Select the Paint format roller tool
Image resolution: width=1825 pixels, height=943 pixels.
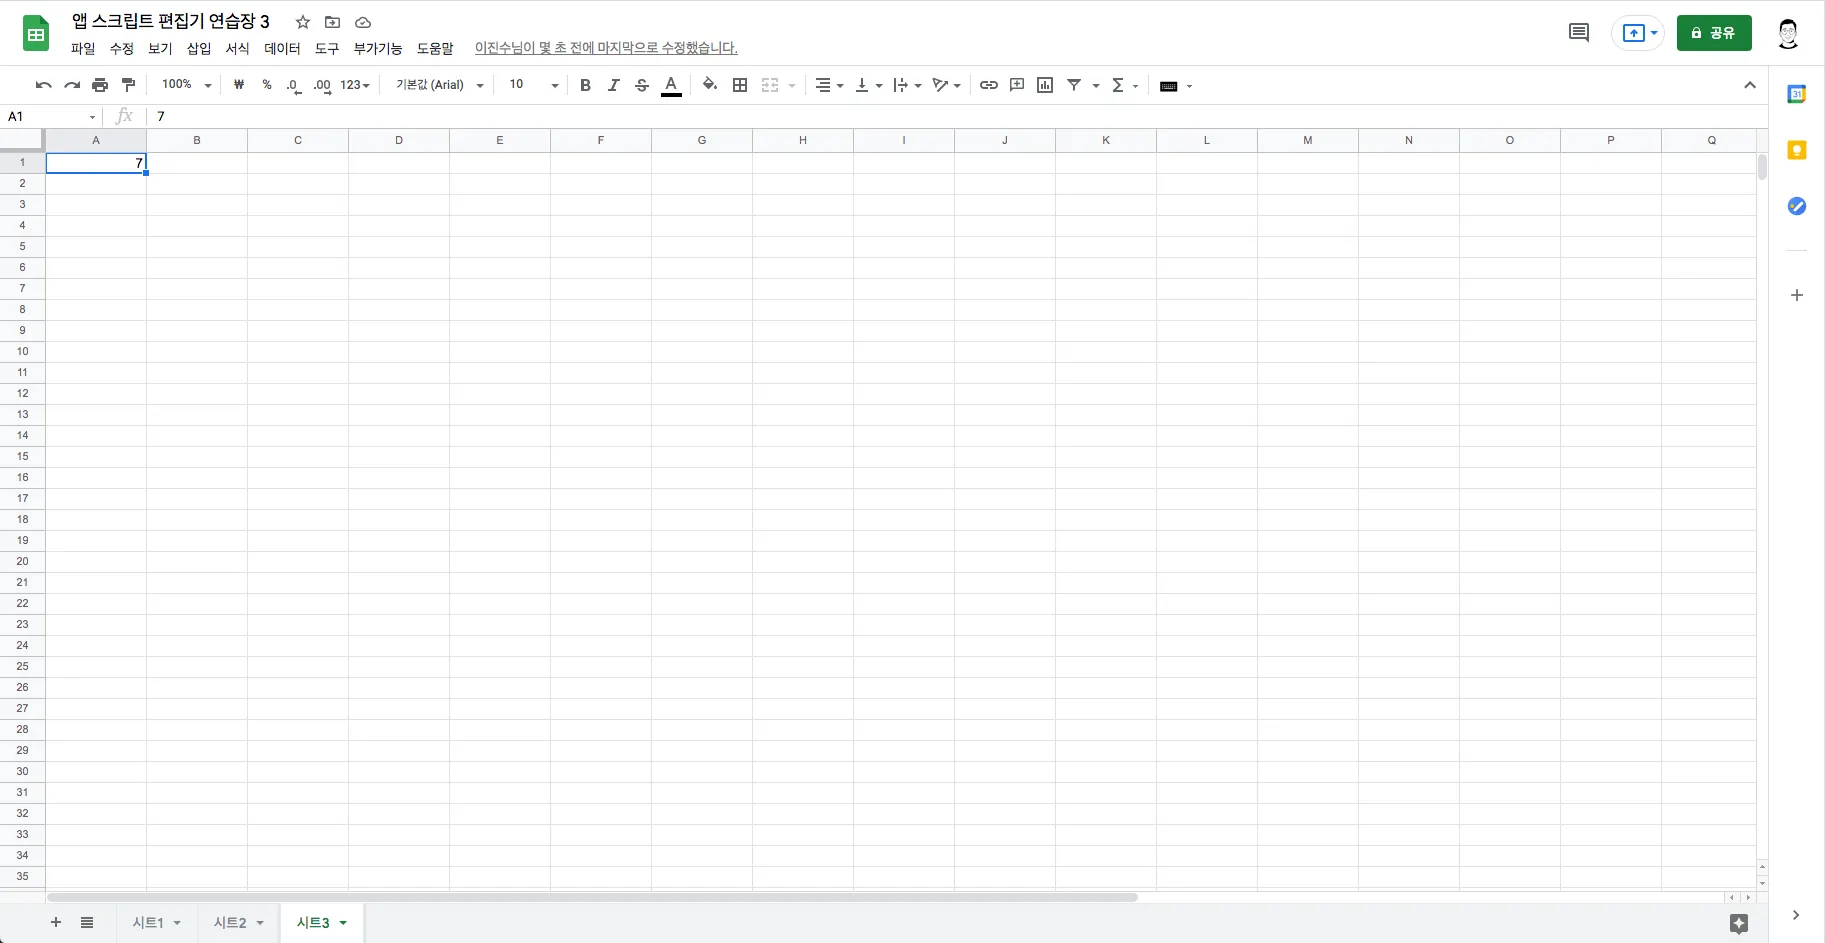tap(128, 85)
